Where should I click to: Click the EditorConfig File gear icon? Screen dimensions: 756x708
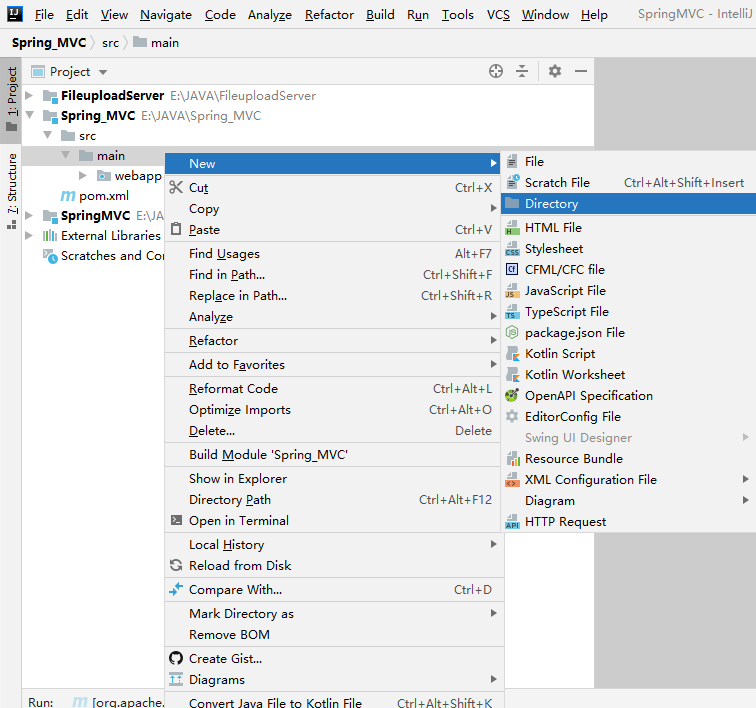point(512,416)
